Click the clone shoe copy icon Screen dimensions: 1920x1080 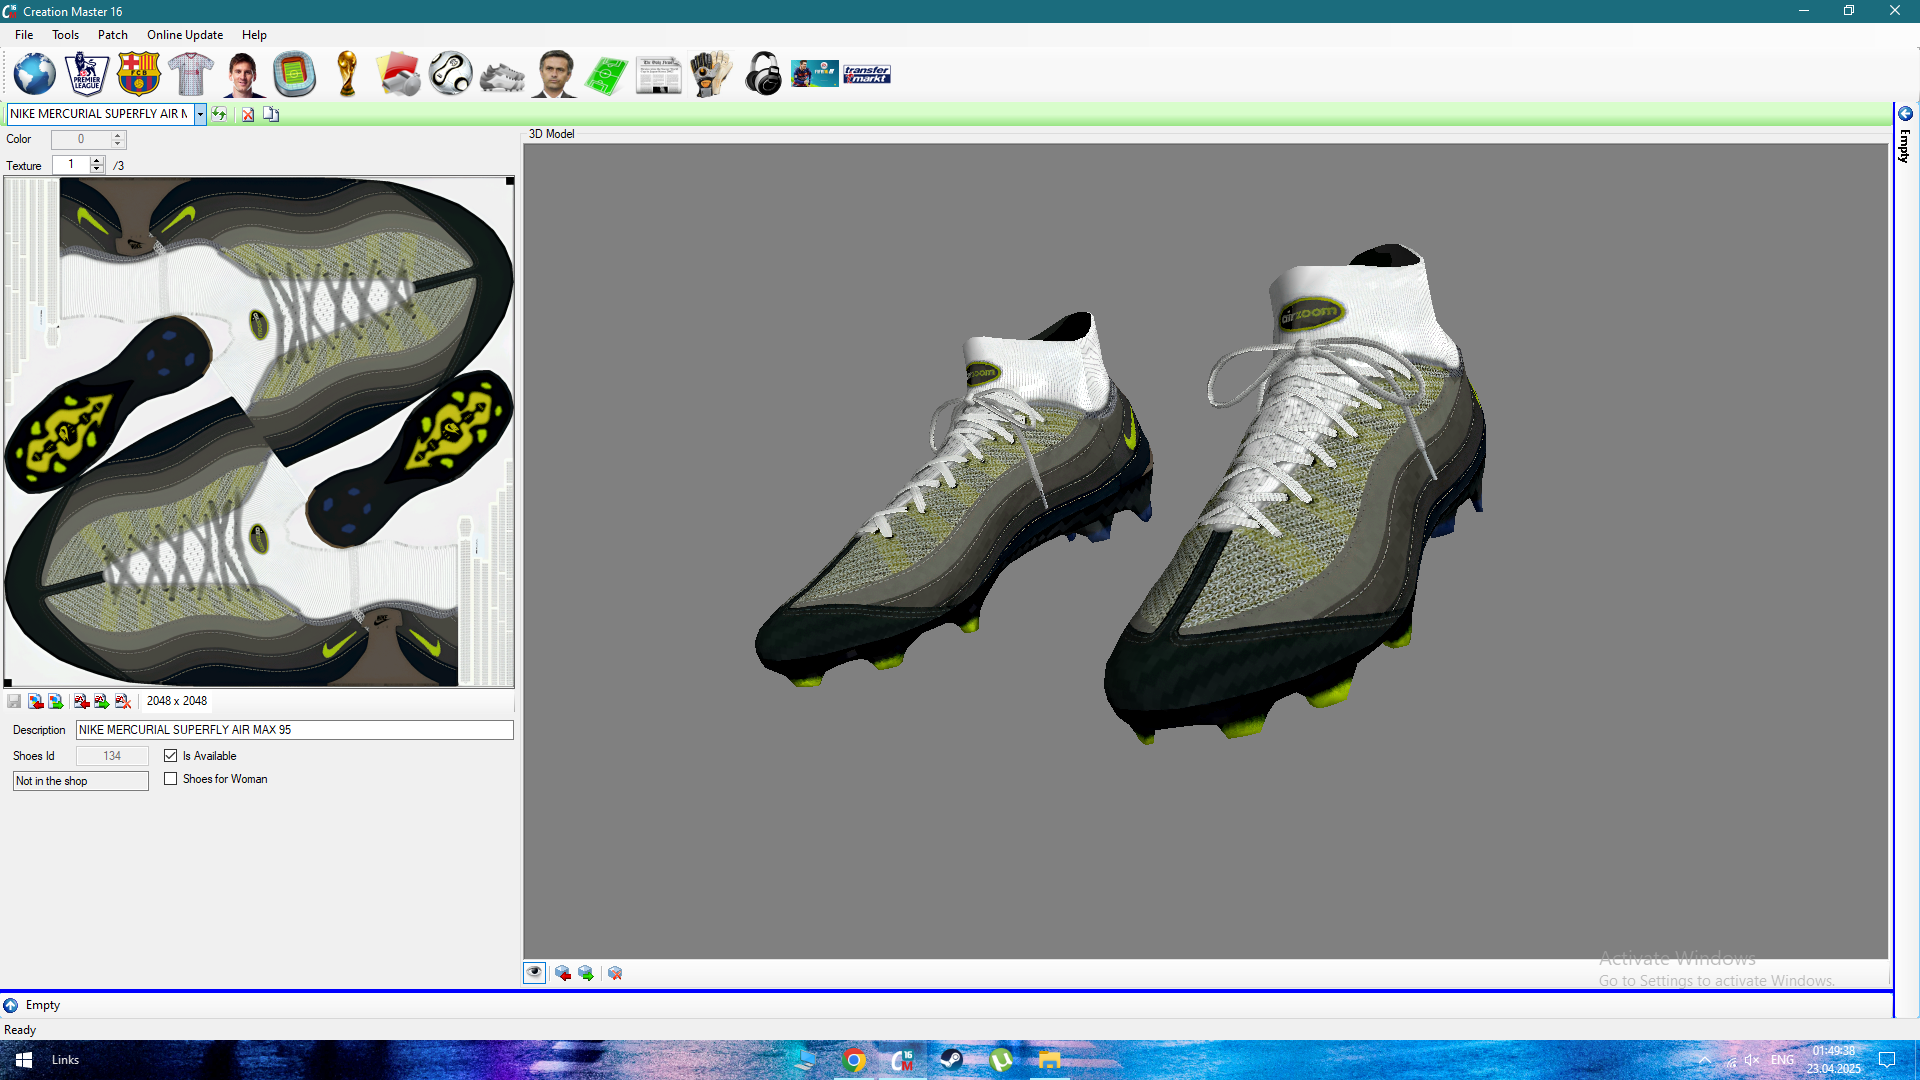[x=271, y=114]
